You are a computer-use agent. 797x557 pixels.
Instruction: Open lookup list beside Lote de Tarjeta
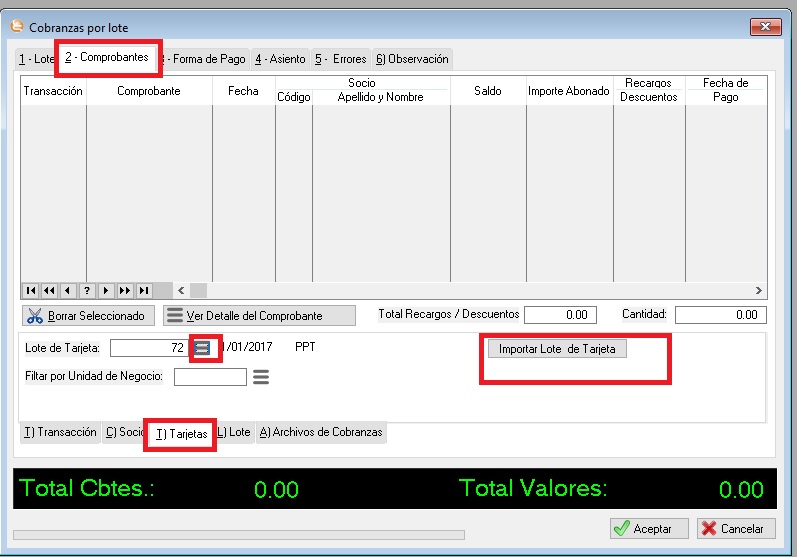click(203, 347)
